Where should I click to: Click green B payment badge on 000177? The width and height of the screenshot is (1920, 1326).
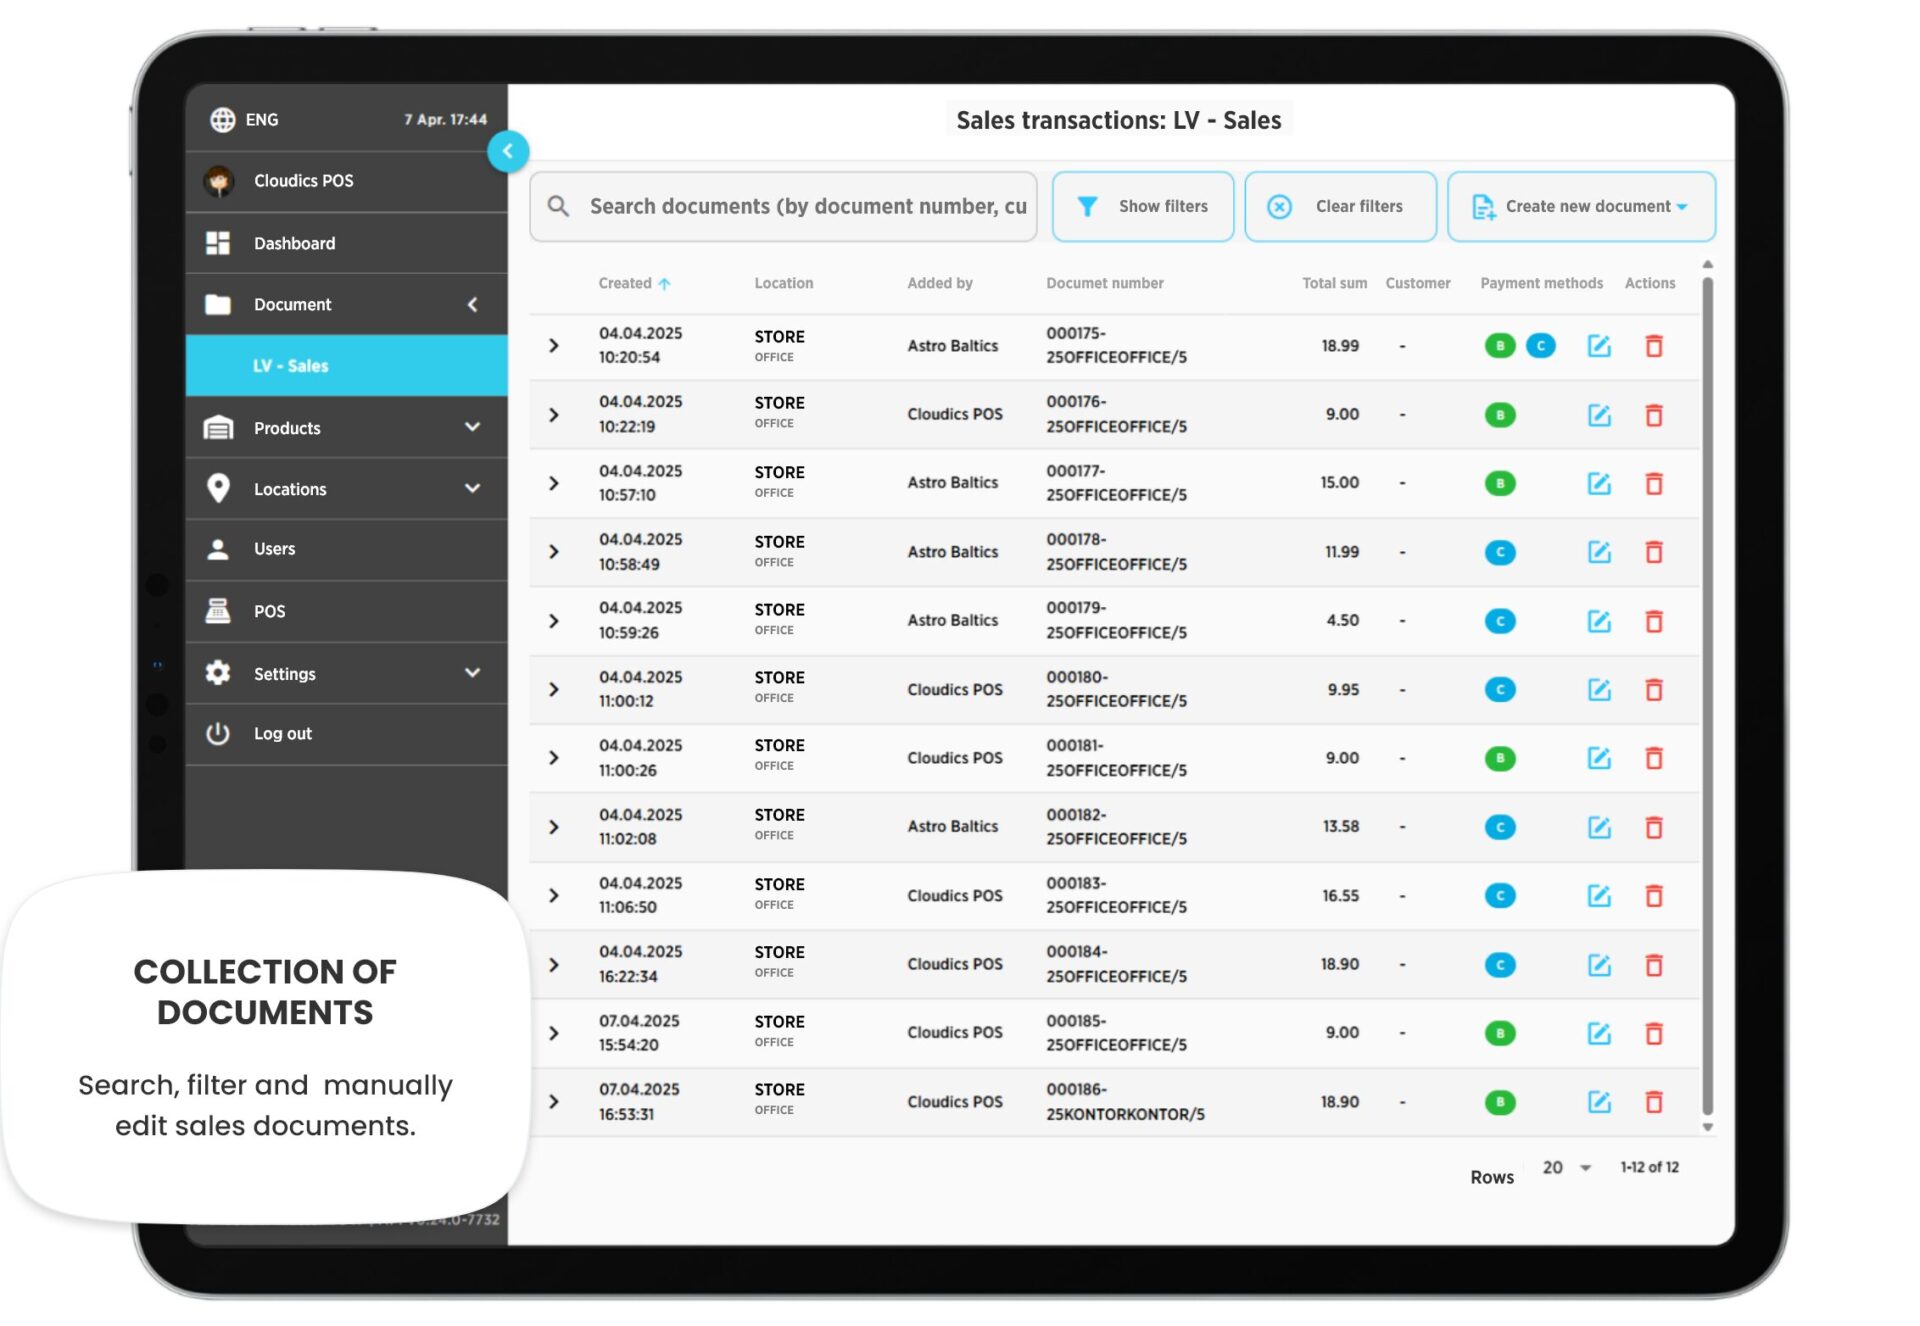click(x=1499, y=484)
